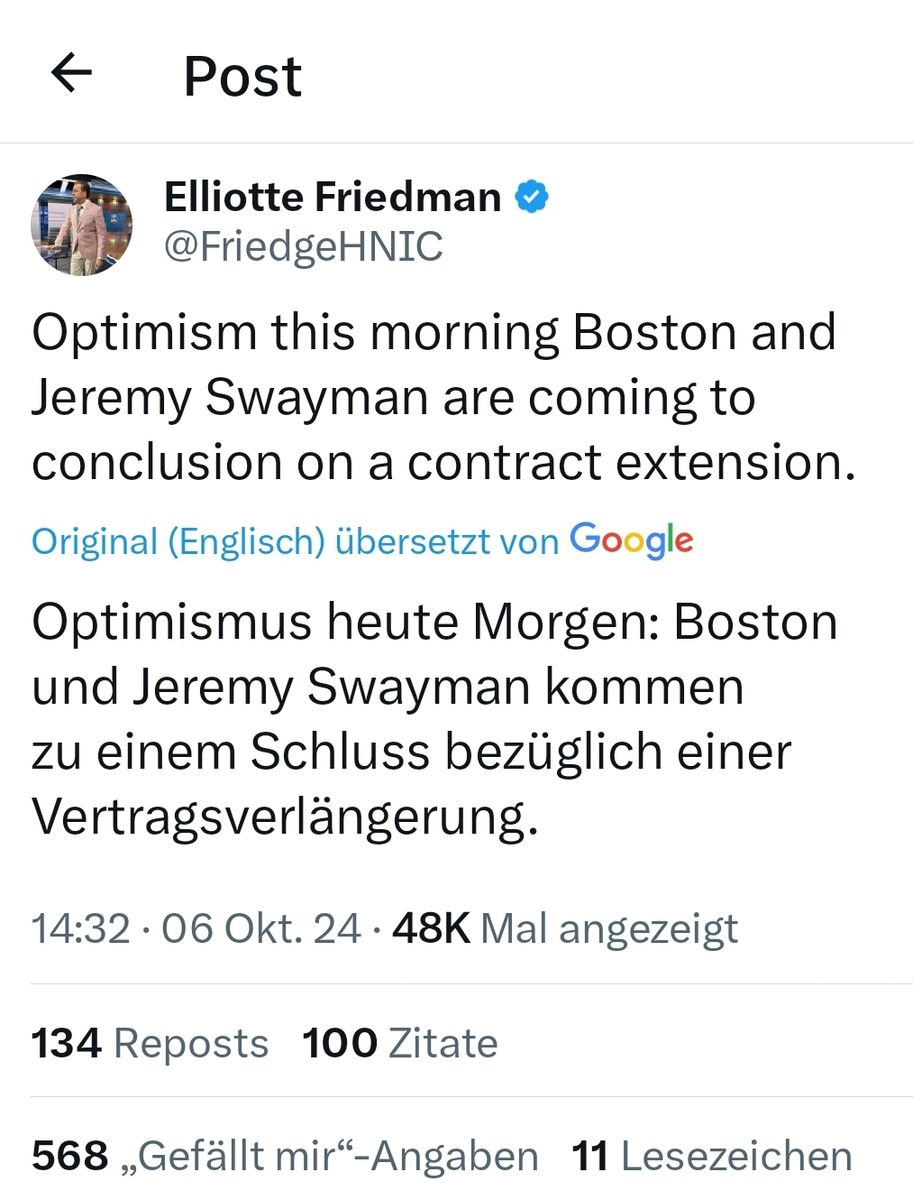Screen dimensions: 913x1200
Task: Tap the blue verified badge
Action: [531, 198]
